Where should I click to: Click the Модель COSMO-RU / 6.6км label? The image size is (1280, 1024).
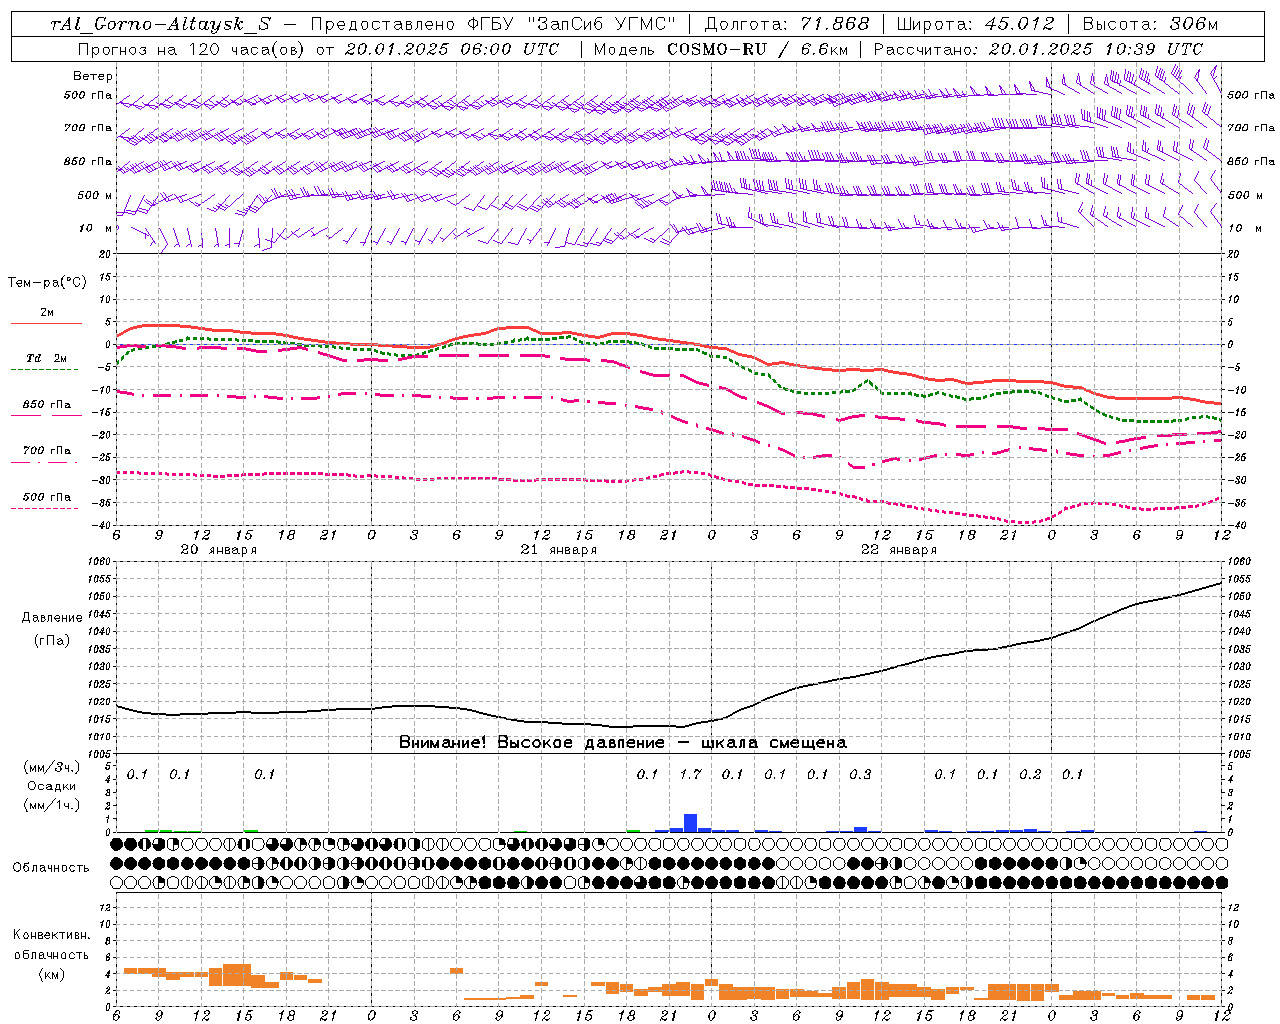[721, 49]
